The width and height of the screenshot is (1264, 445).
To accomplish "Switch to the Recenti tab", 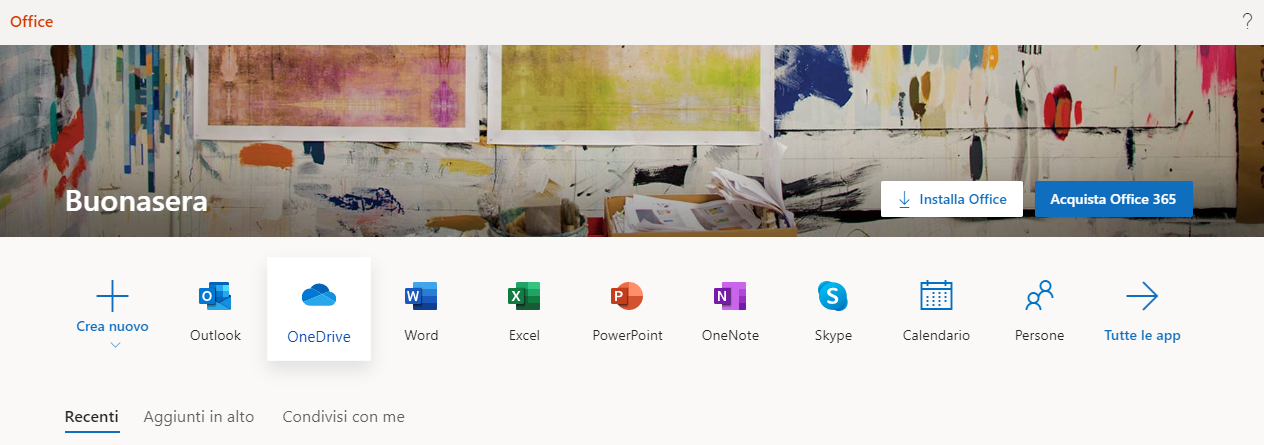I will pos(92,417).
